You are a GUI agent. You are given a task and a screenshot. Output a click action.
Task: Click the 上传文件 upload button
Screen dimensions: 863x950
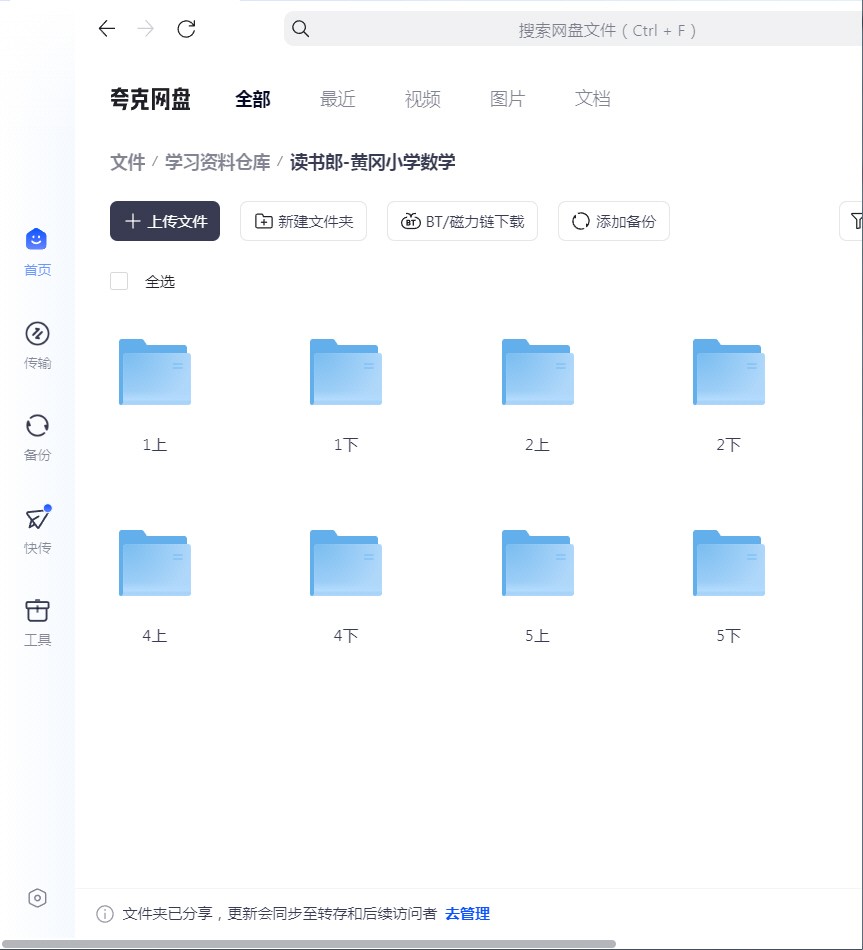(x=165, y=221)
